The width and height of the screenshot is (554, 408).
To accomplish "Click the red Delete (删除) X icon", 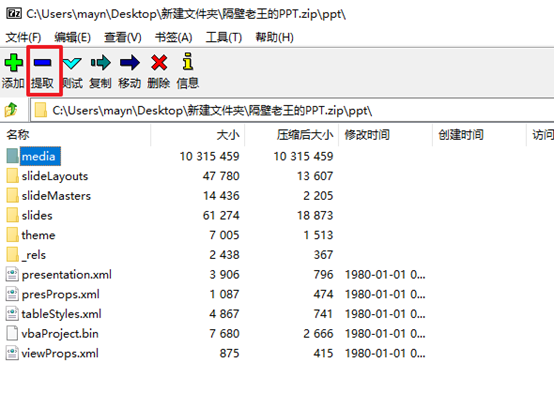I will coord(159,63).
